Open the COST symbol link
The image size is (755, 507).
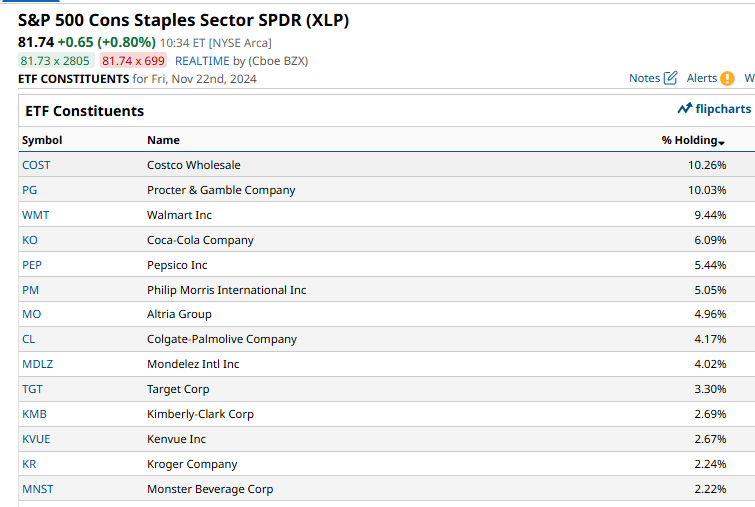click(36, 165)
